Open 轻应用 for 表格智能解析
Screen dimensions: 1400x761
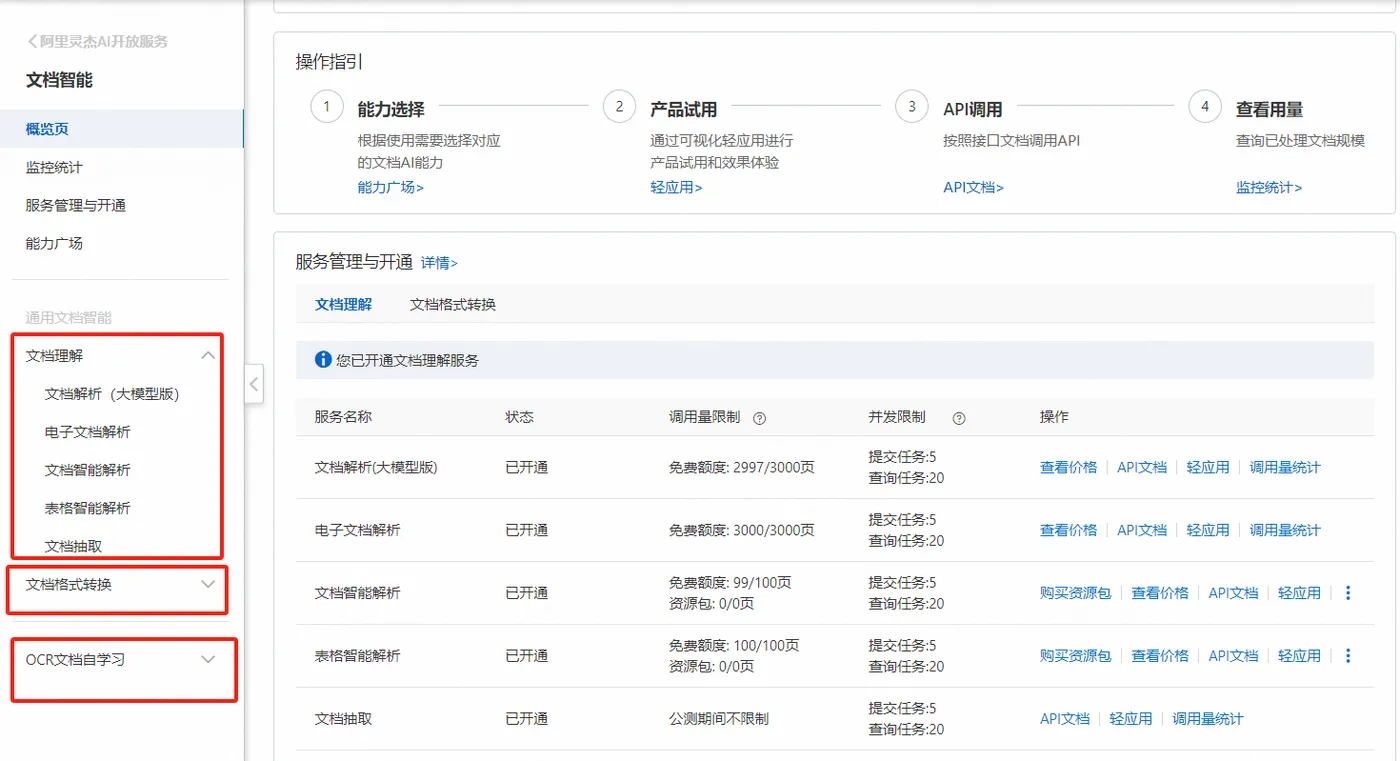pyautogui.click(x=1299, y=656)
